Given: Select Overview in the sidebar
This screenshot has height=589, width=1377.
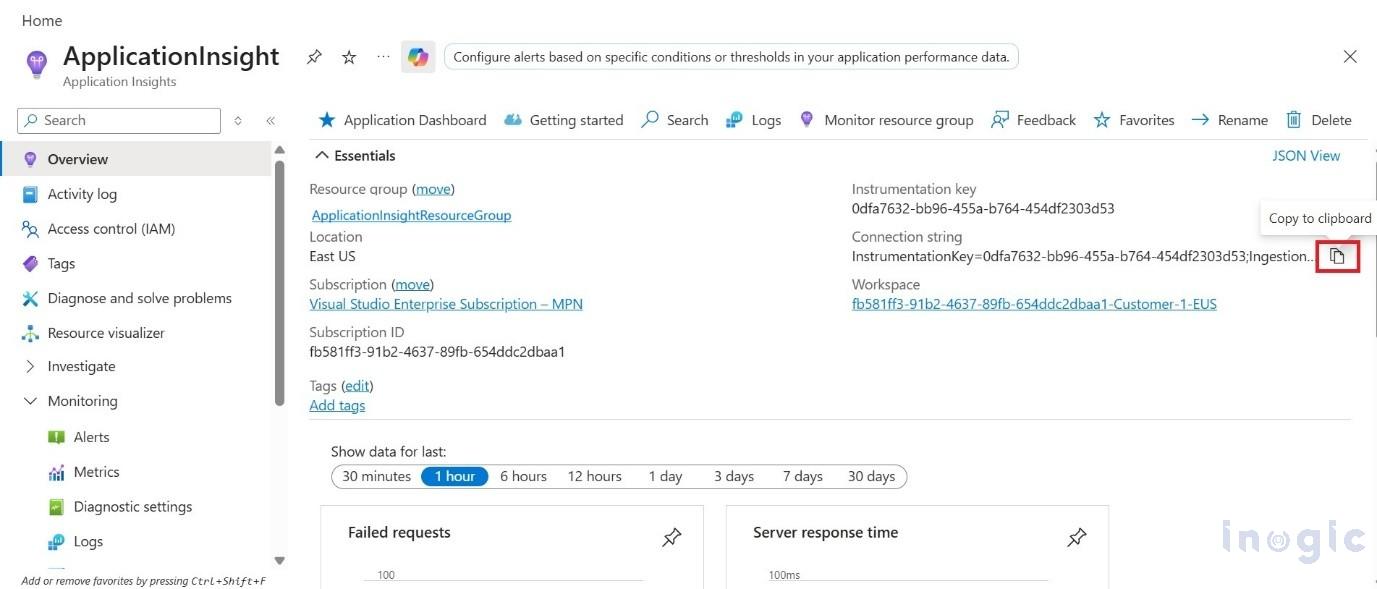Looking at the screenshot, I should pos(136,159).
